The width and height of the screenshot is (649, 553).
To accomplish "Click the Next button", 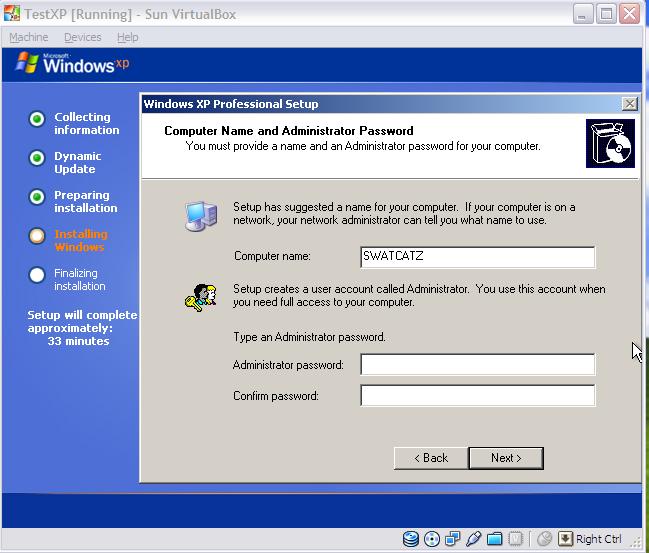I will pyautogui.click(x=506, y=458).
